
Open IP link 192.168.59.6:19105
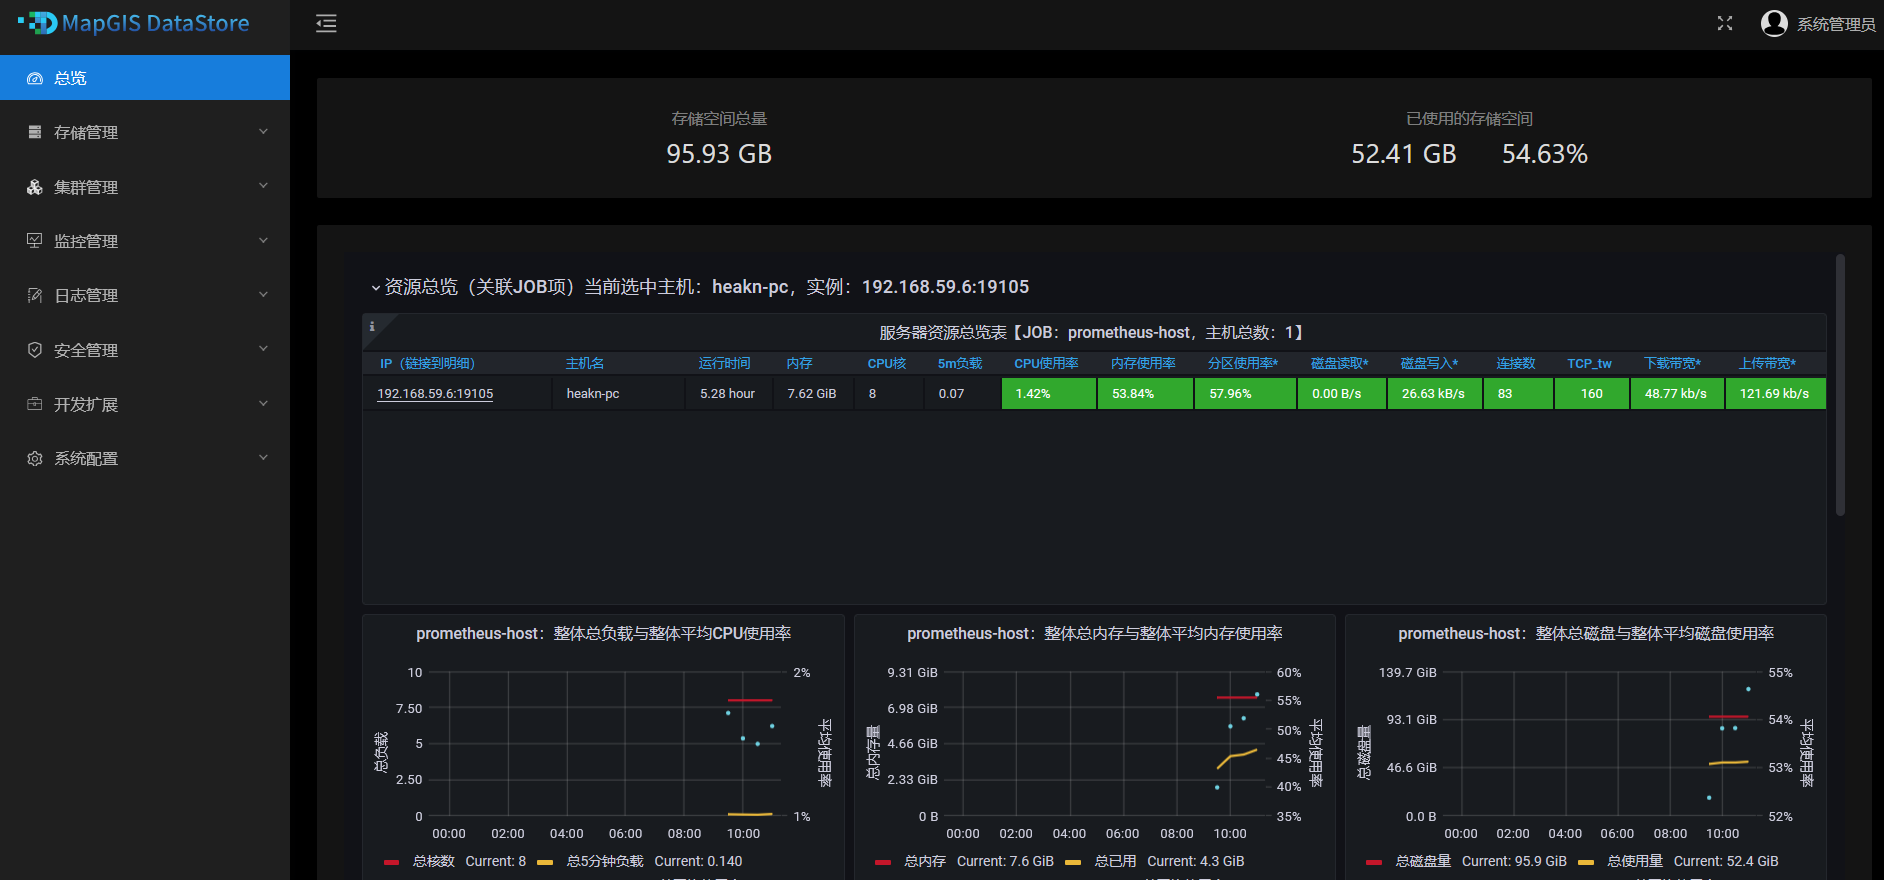(x=435, y=394)
